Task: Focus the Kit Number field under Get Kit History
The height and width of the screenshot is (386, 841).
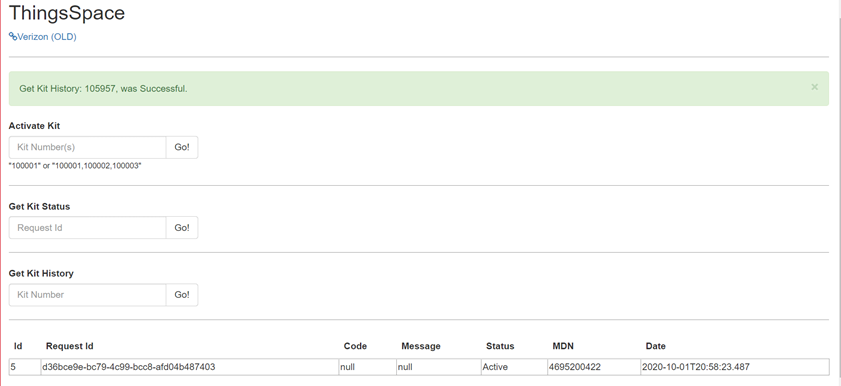Action: (x=87, y=295)
